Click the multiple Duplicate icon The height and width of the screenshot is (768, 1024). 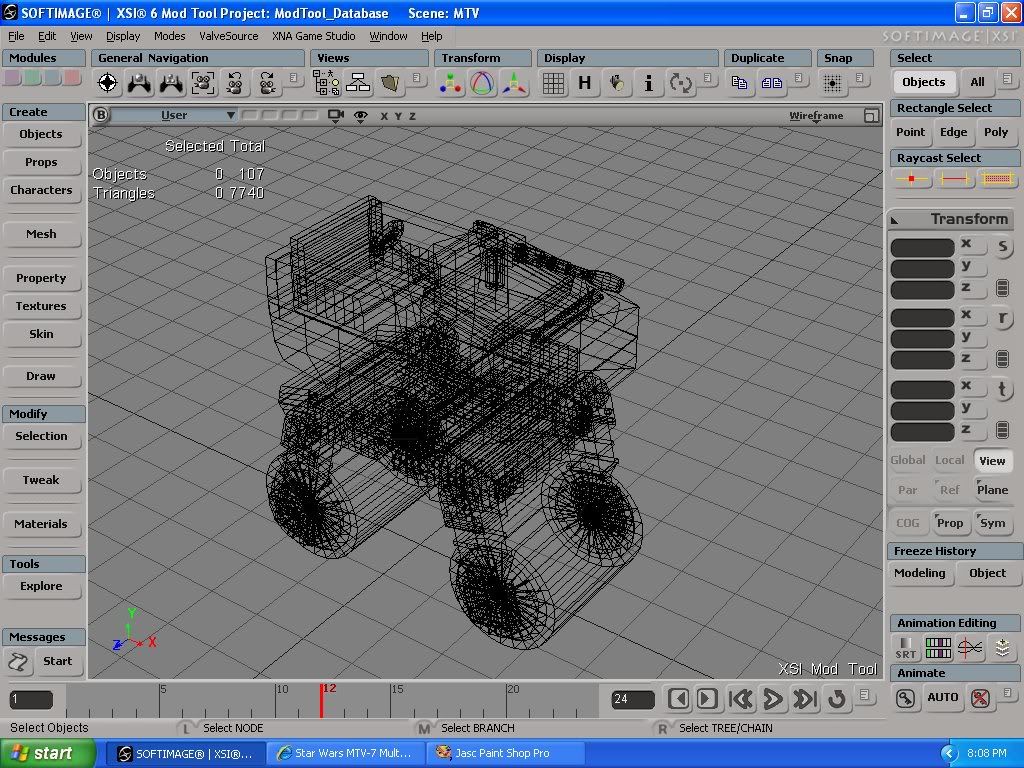pos(771,83)
